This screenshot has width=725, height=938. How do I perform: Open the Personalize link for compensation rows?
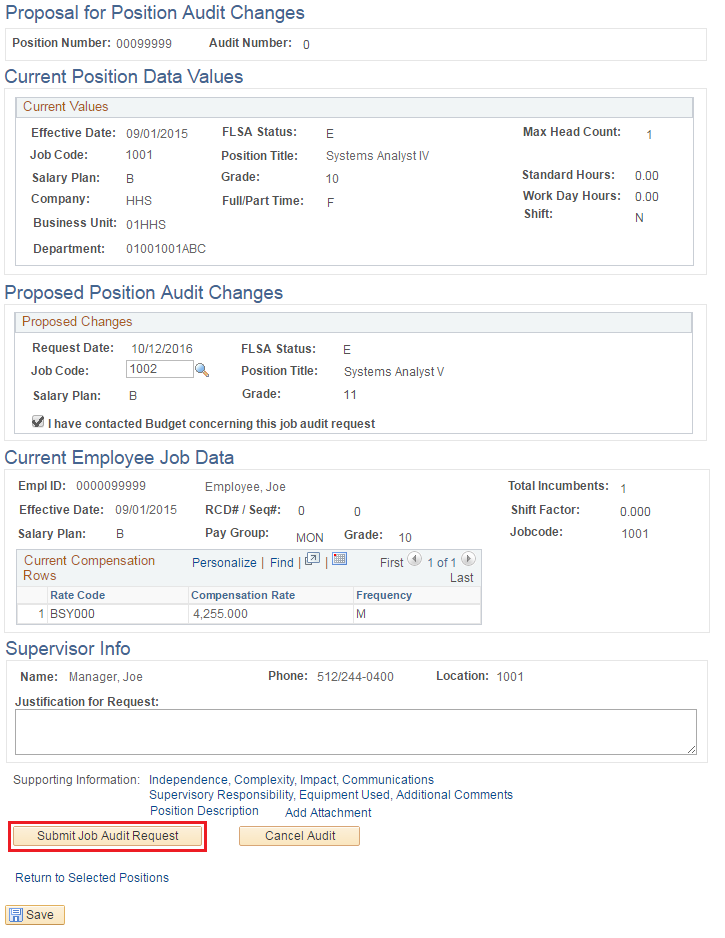[224, 563]
